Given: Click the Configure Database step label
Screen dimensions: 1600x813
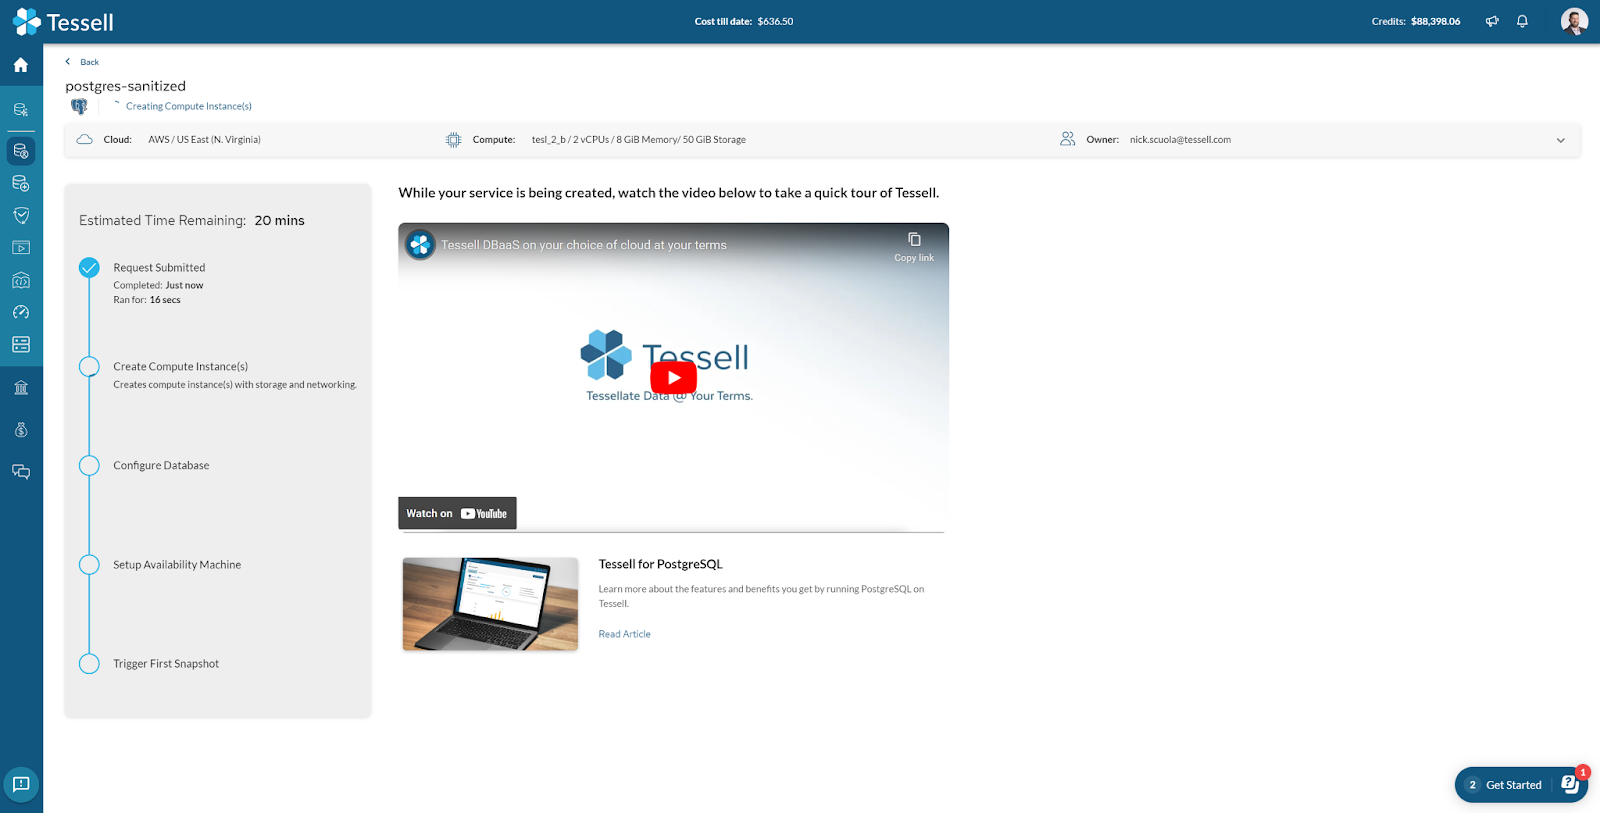Looking at the screenshot, I should (x=161, y=466).
